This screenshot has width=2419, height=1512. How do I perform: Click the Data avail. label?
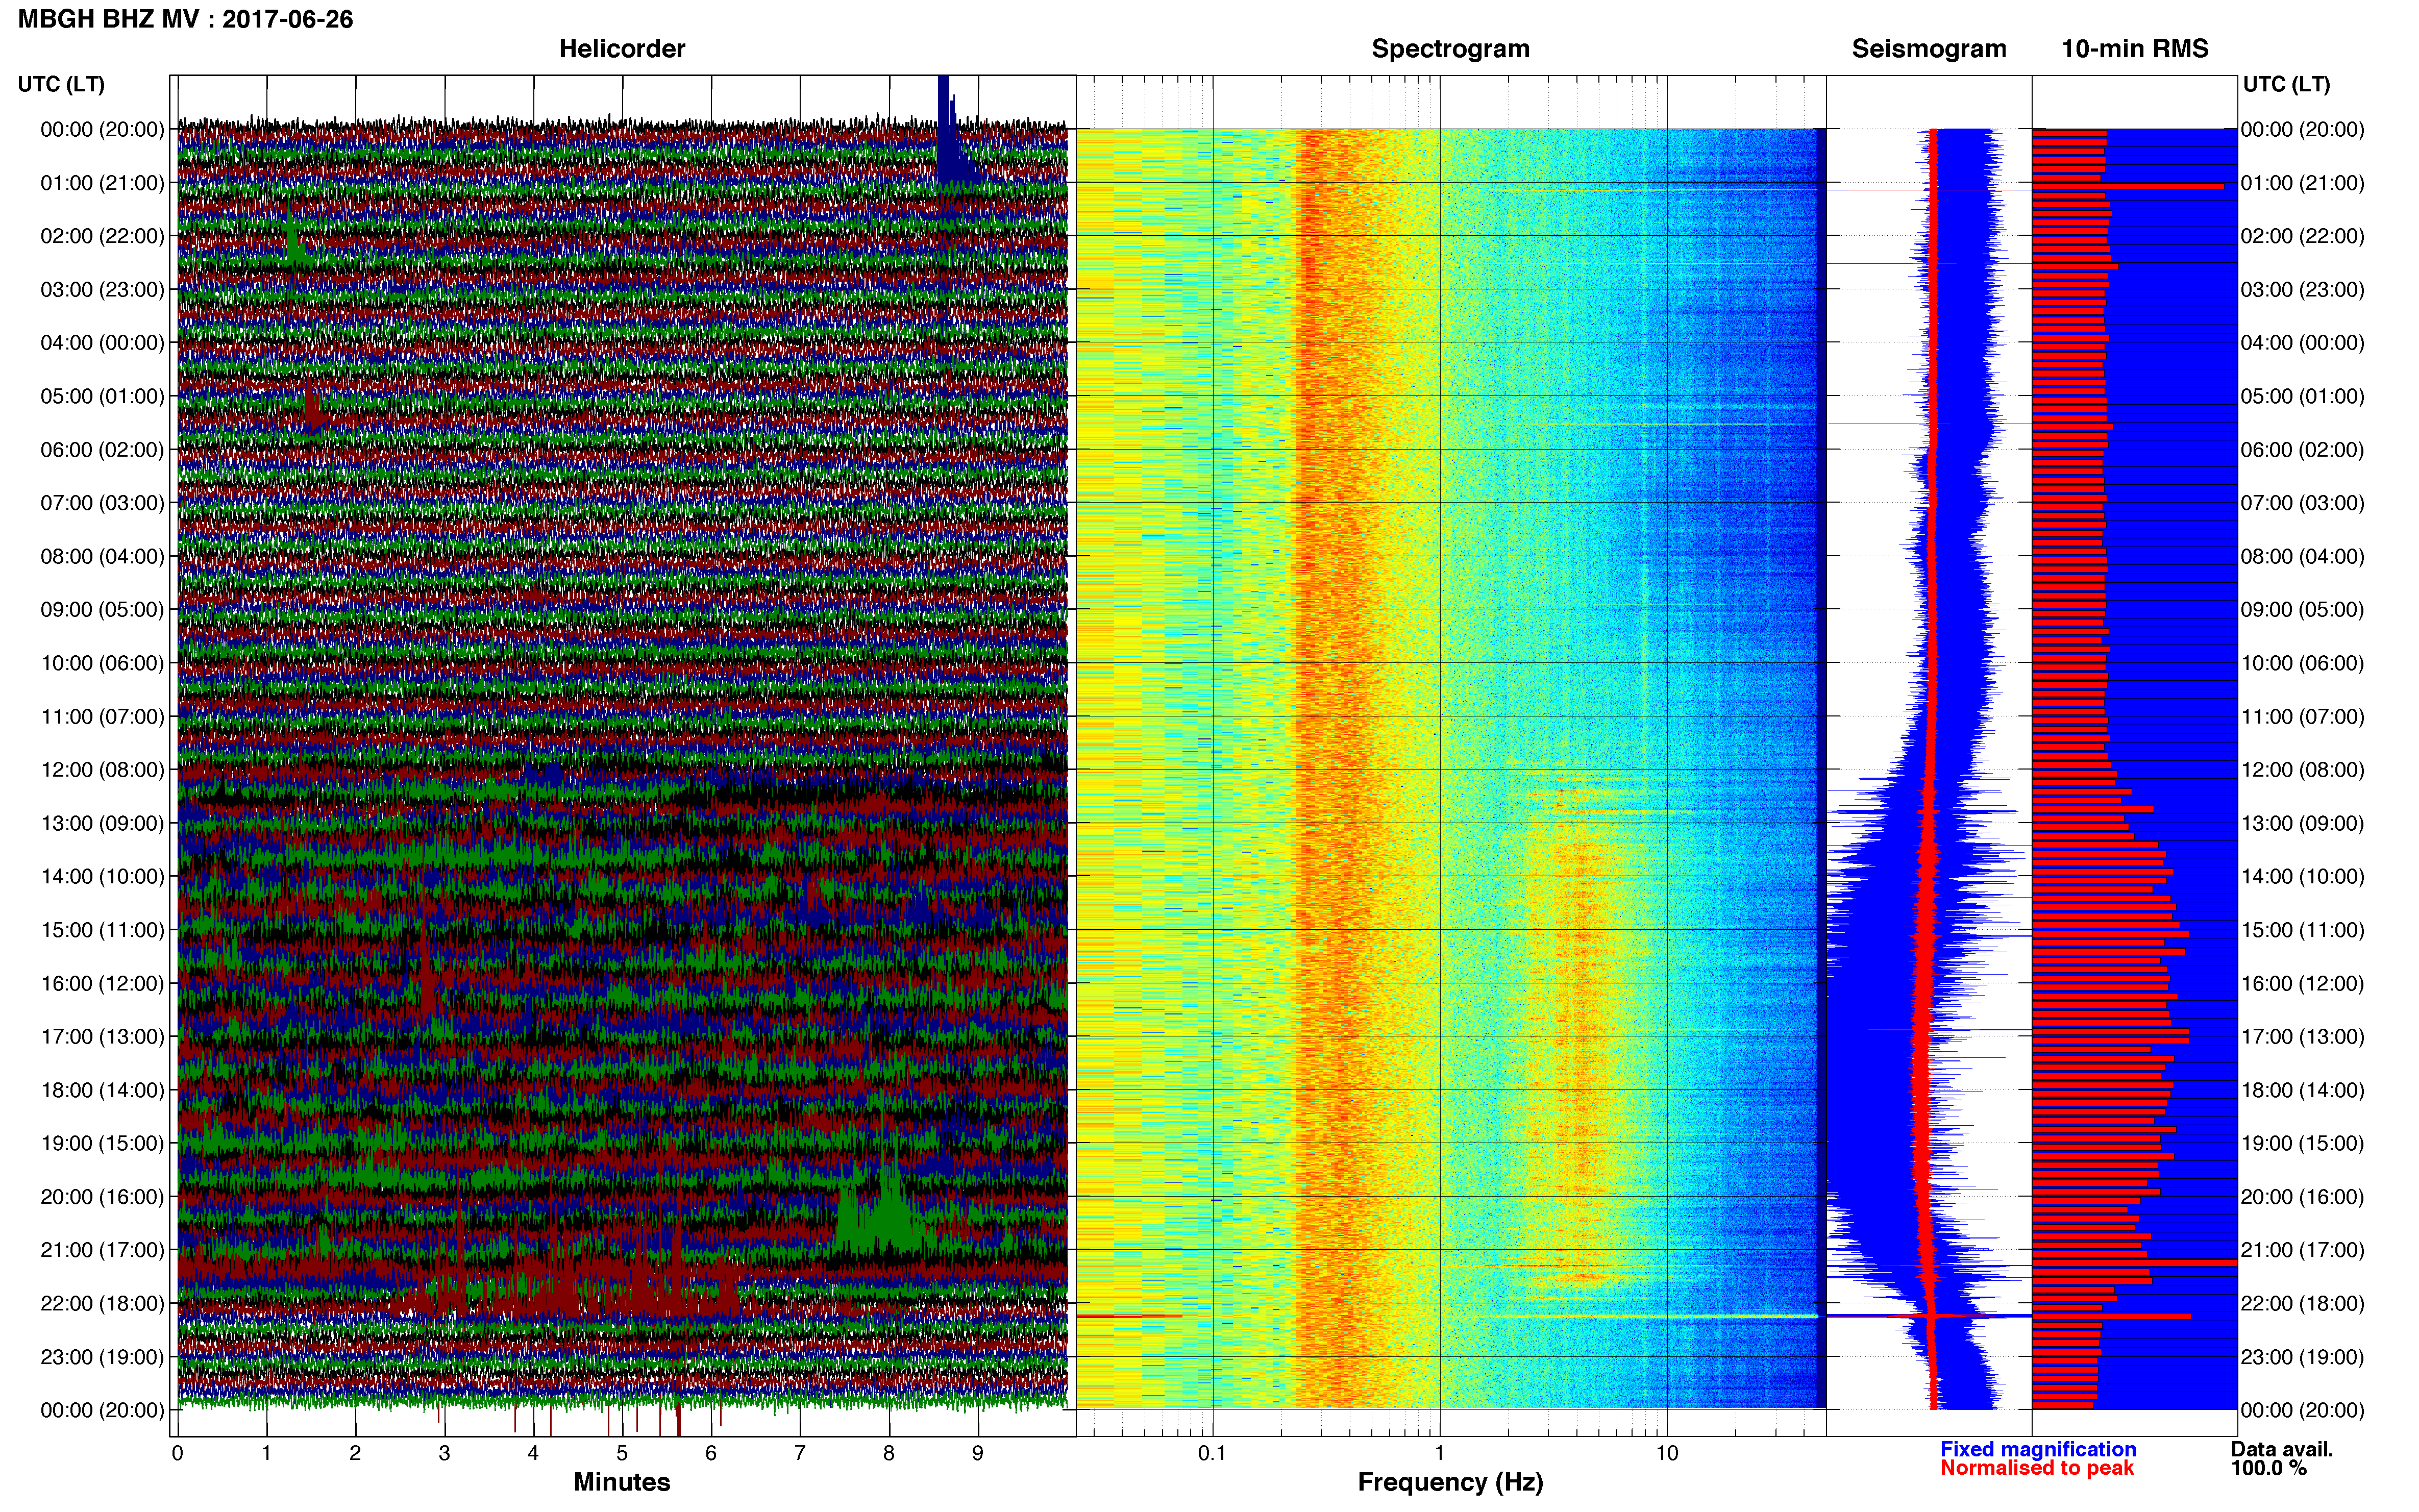point(2282,1450)
